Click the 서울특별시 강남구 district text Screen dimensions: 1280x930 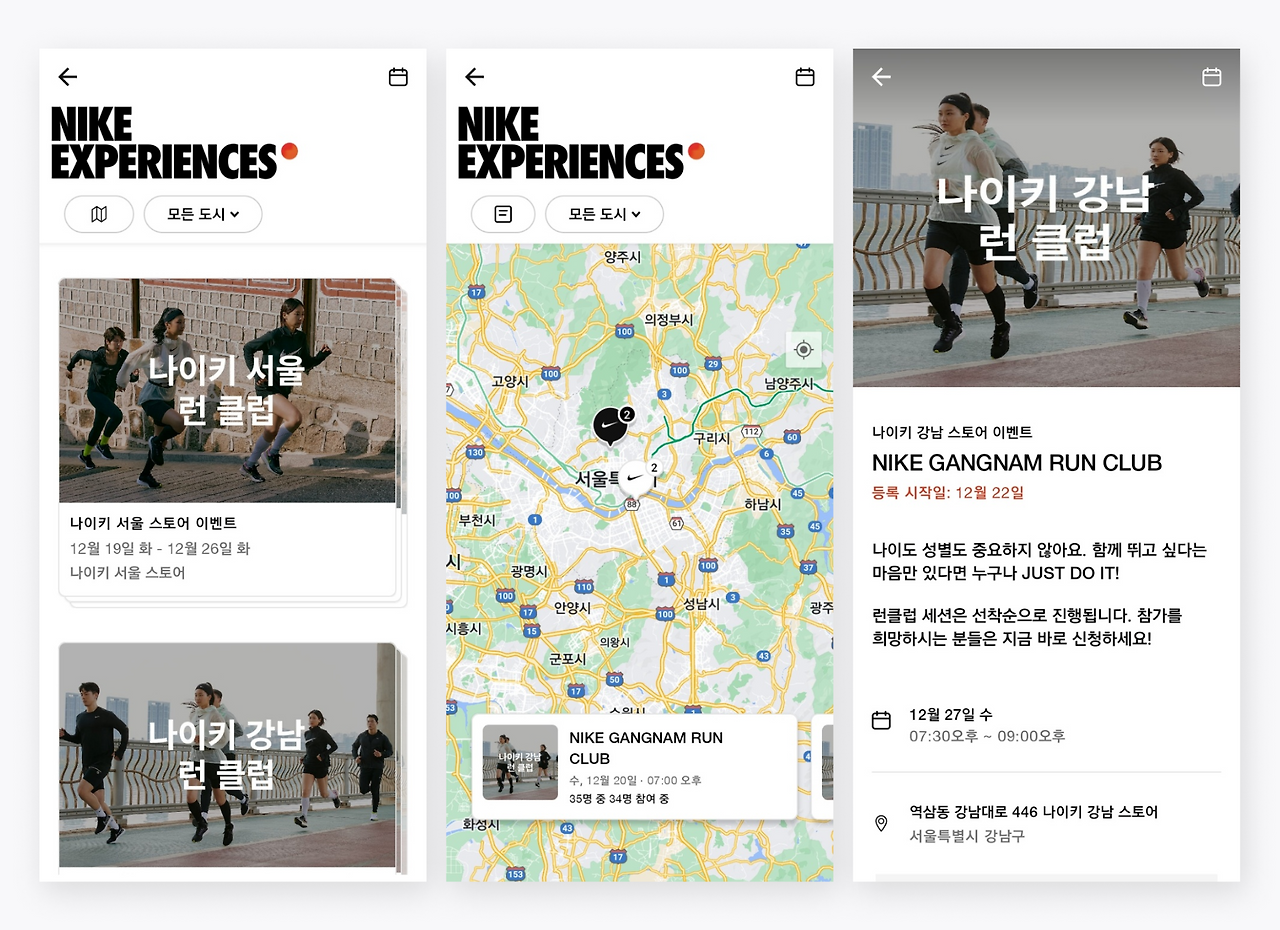(967, 836)
